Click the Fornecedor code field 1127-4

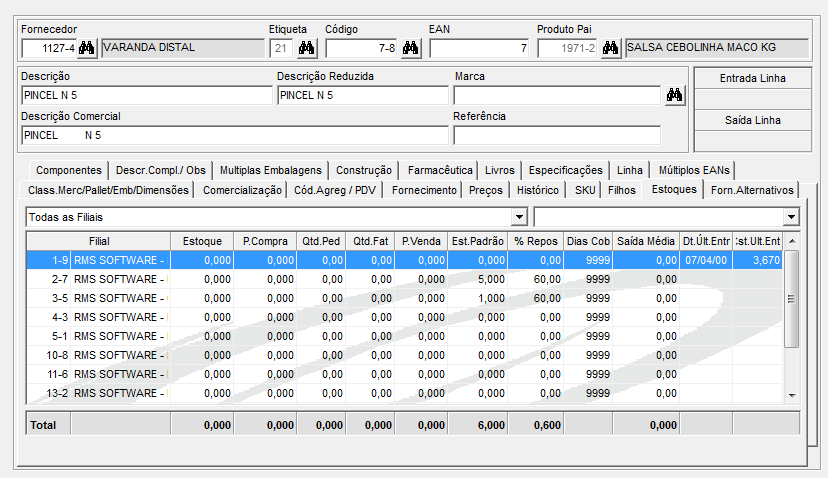click(49, 49)
